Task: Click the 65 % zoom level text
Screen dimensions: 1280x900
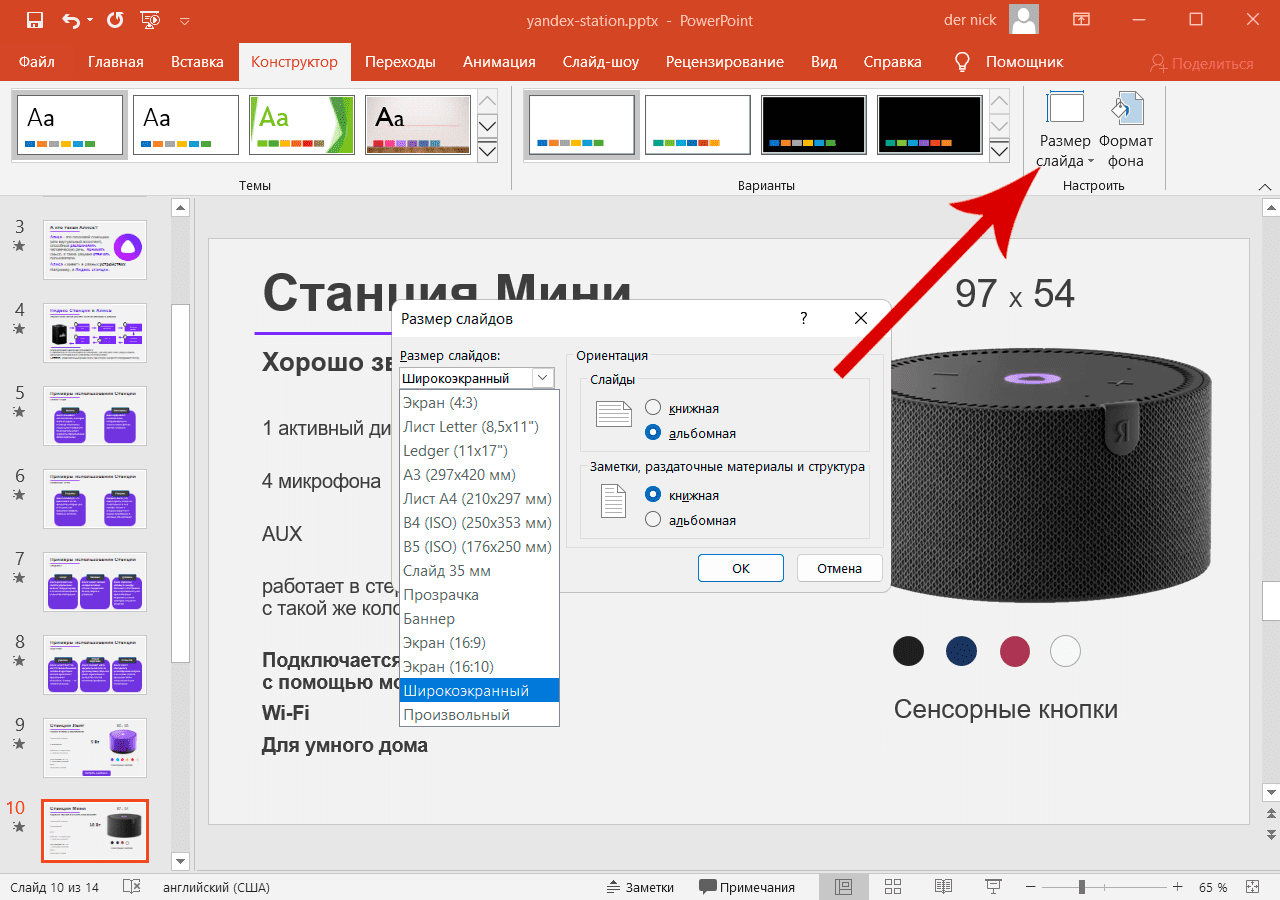Action: click(x=1213, y=887)
